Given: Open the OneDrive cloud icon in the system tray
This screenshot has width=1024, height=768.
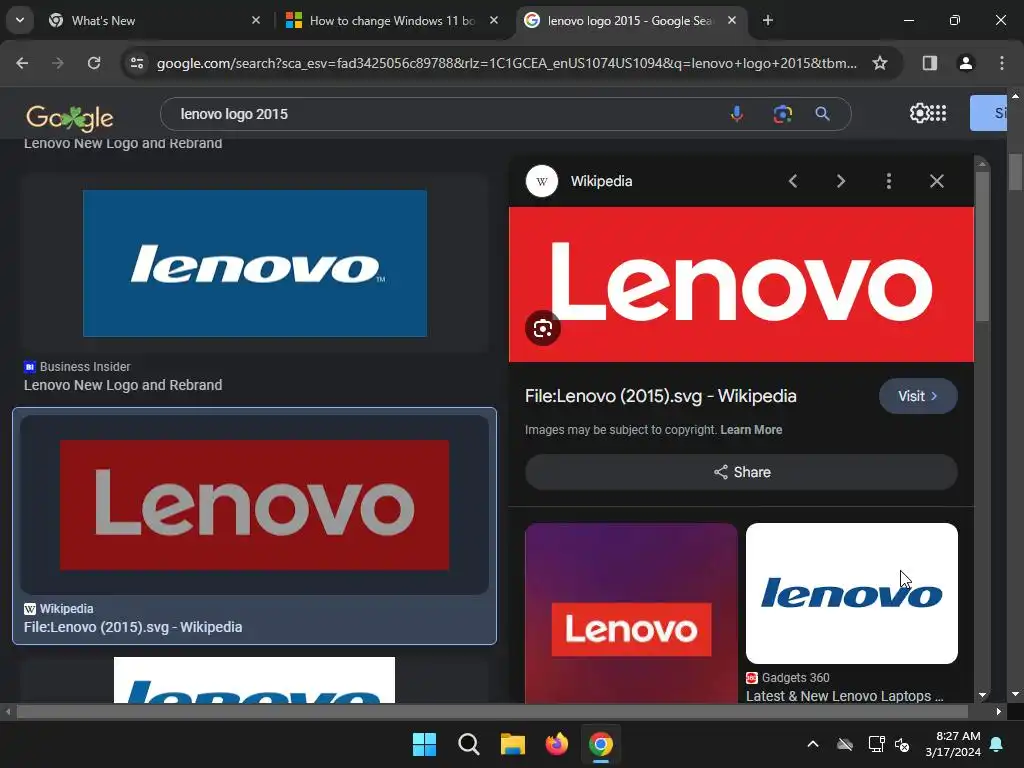Looking at the screenshot, I should [845, 744].
